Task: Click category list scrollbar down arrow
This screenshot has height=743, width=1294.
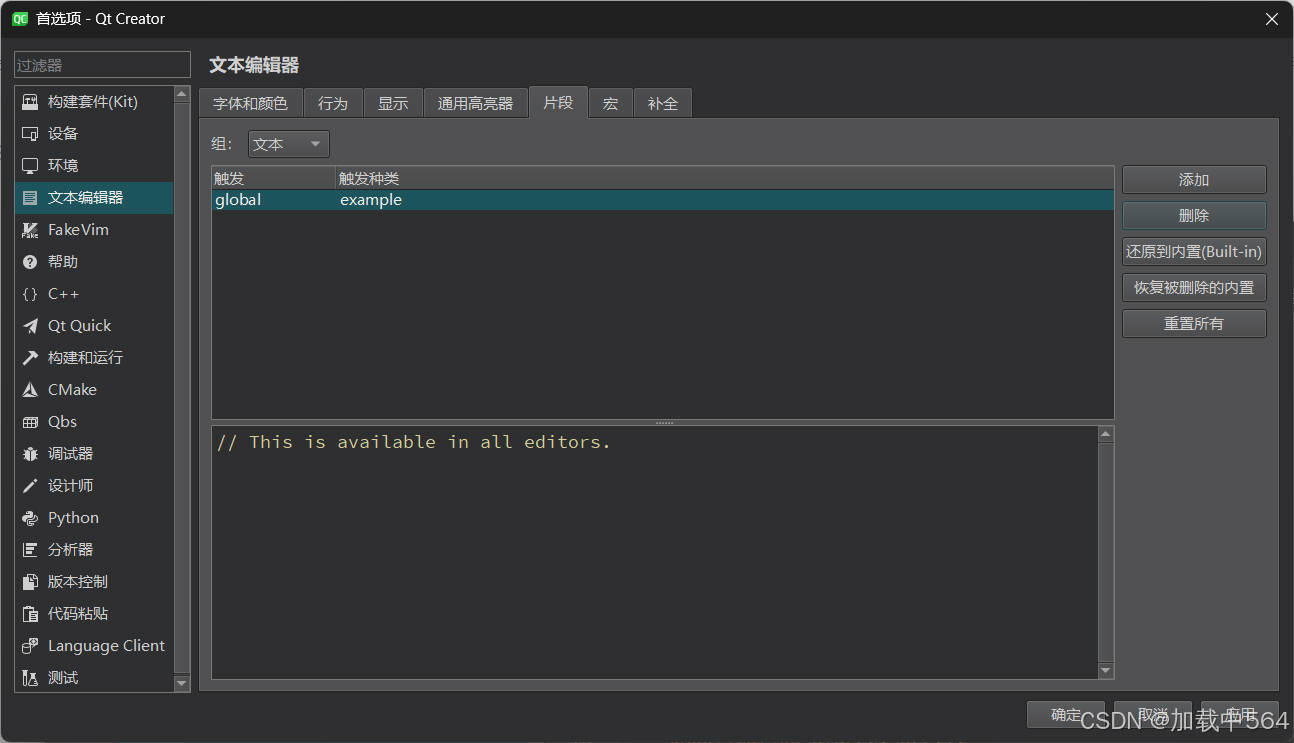Action: pyautogui.click(x=181, y=683)
